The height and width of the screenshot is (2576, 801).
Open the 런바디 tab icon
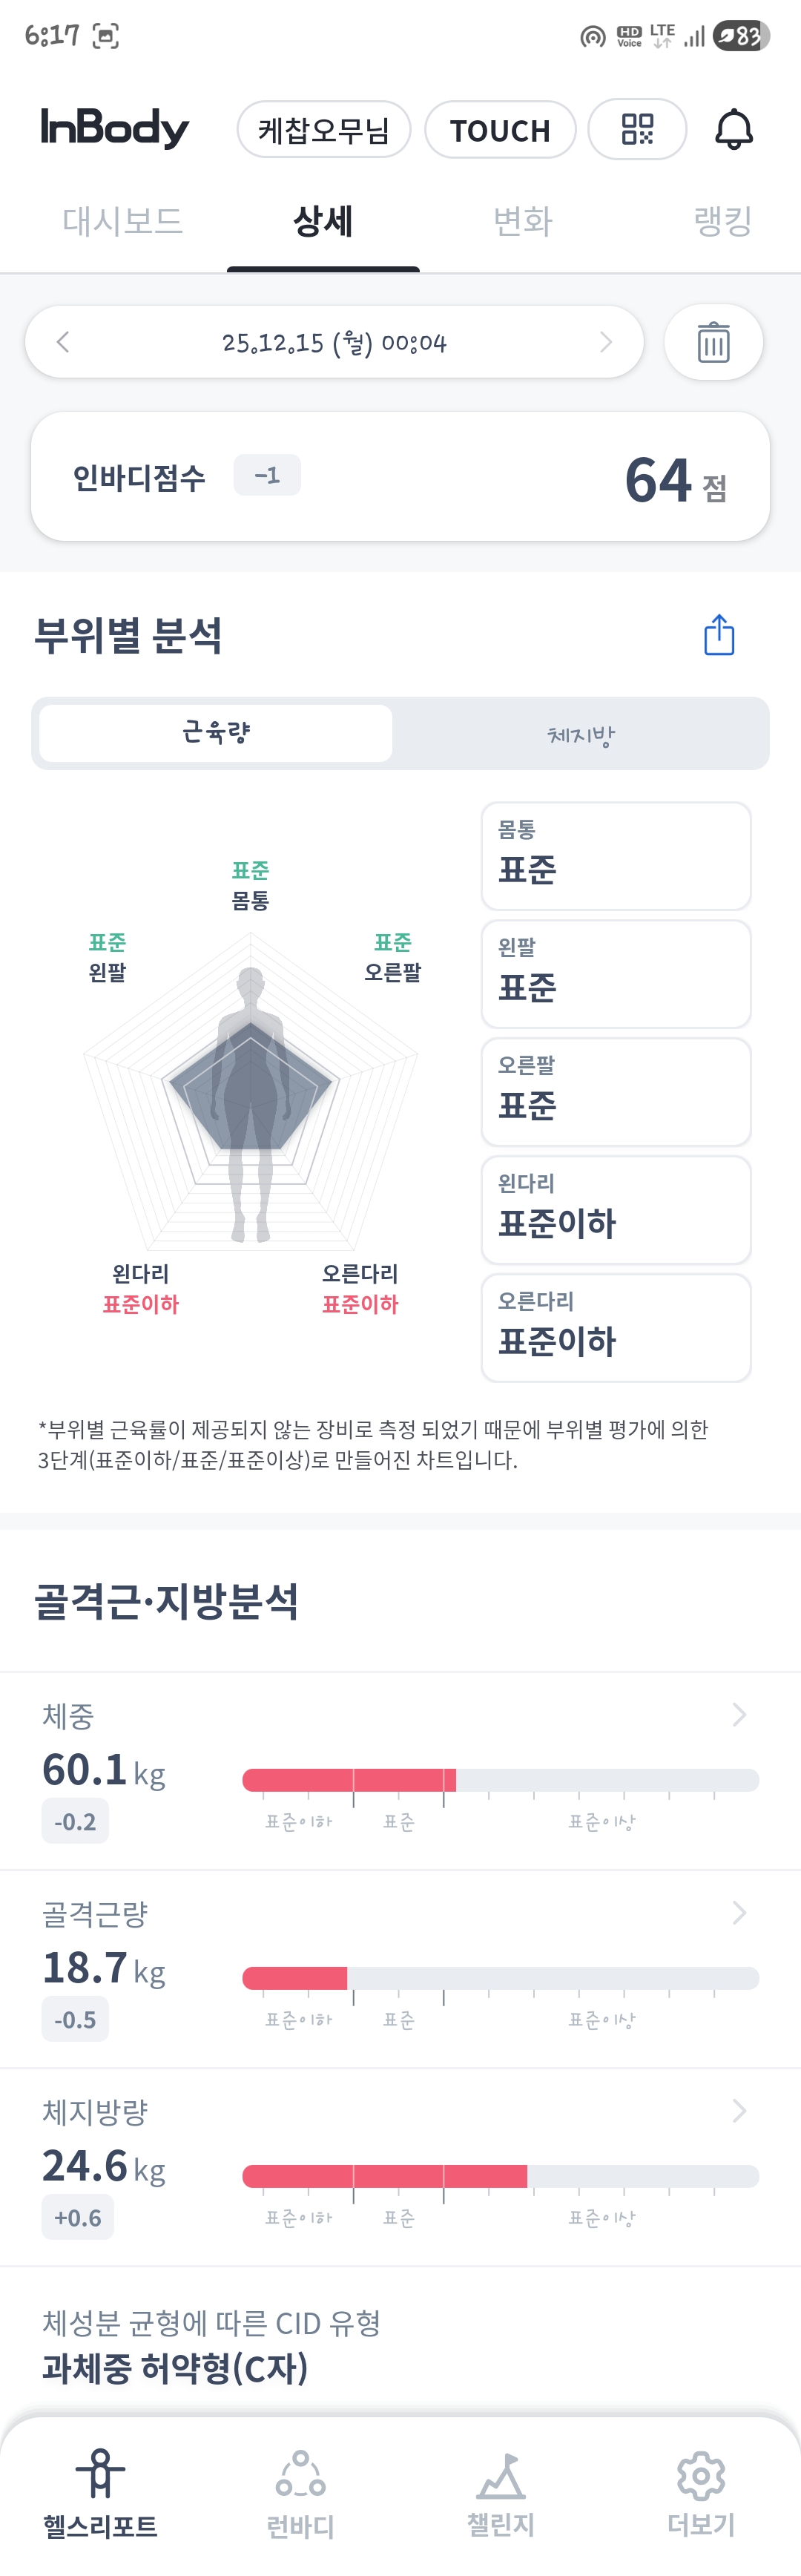[300, 2474]
